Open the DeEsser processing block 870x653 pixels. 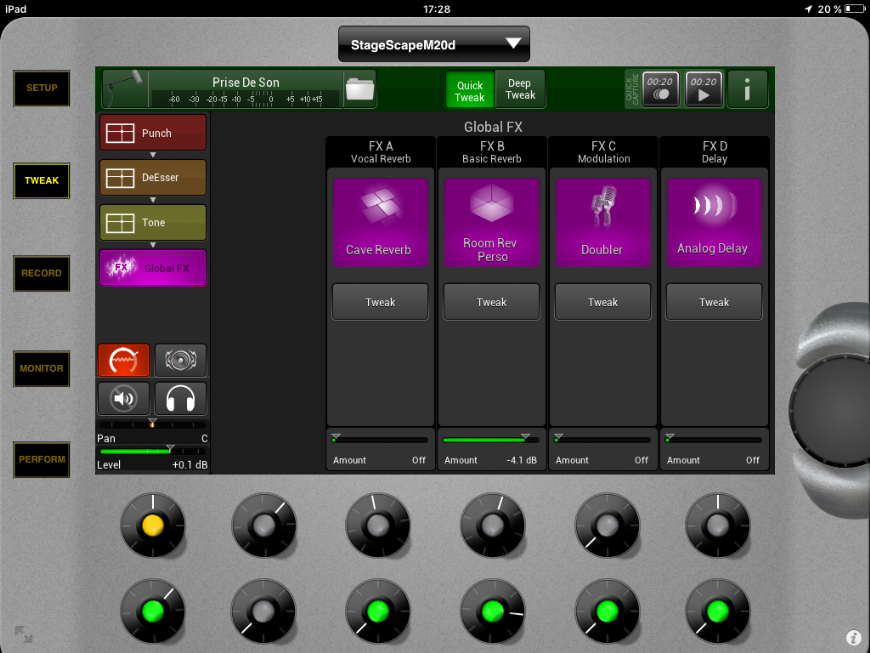153,178
